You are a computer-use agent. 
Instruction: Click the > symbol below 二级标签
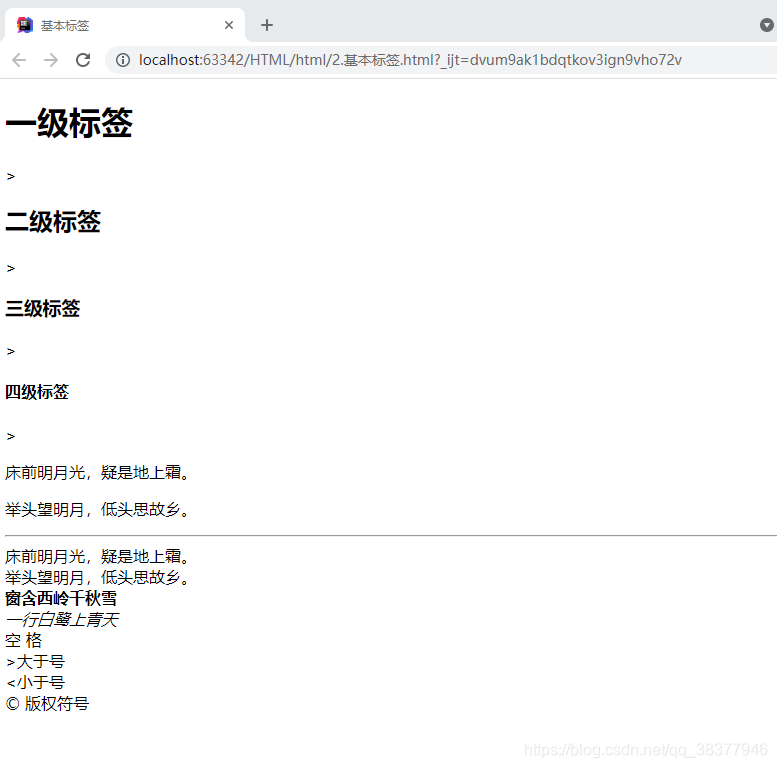[10, 269]
